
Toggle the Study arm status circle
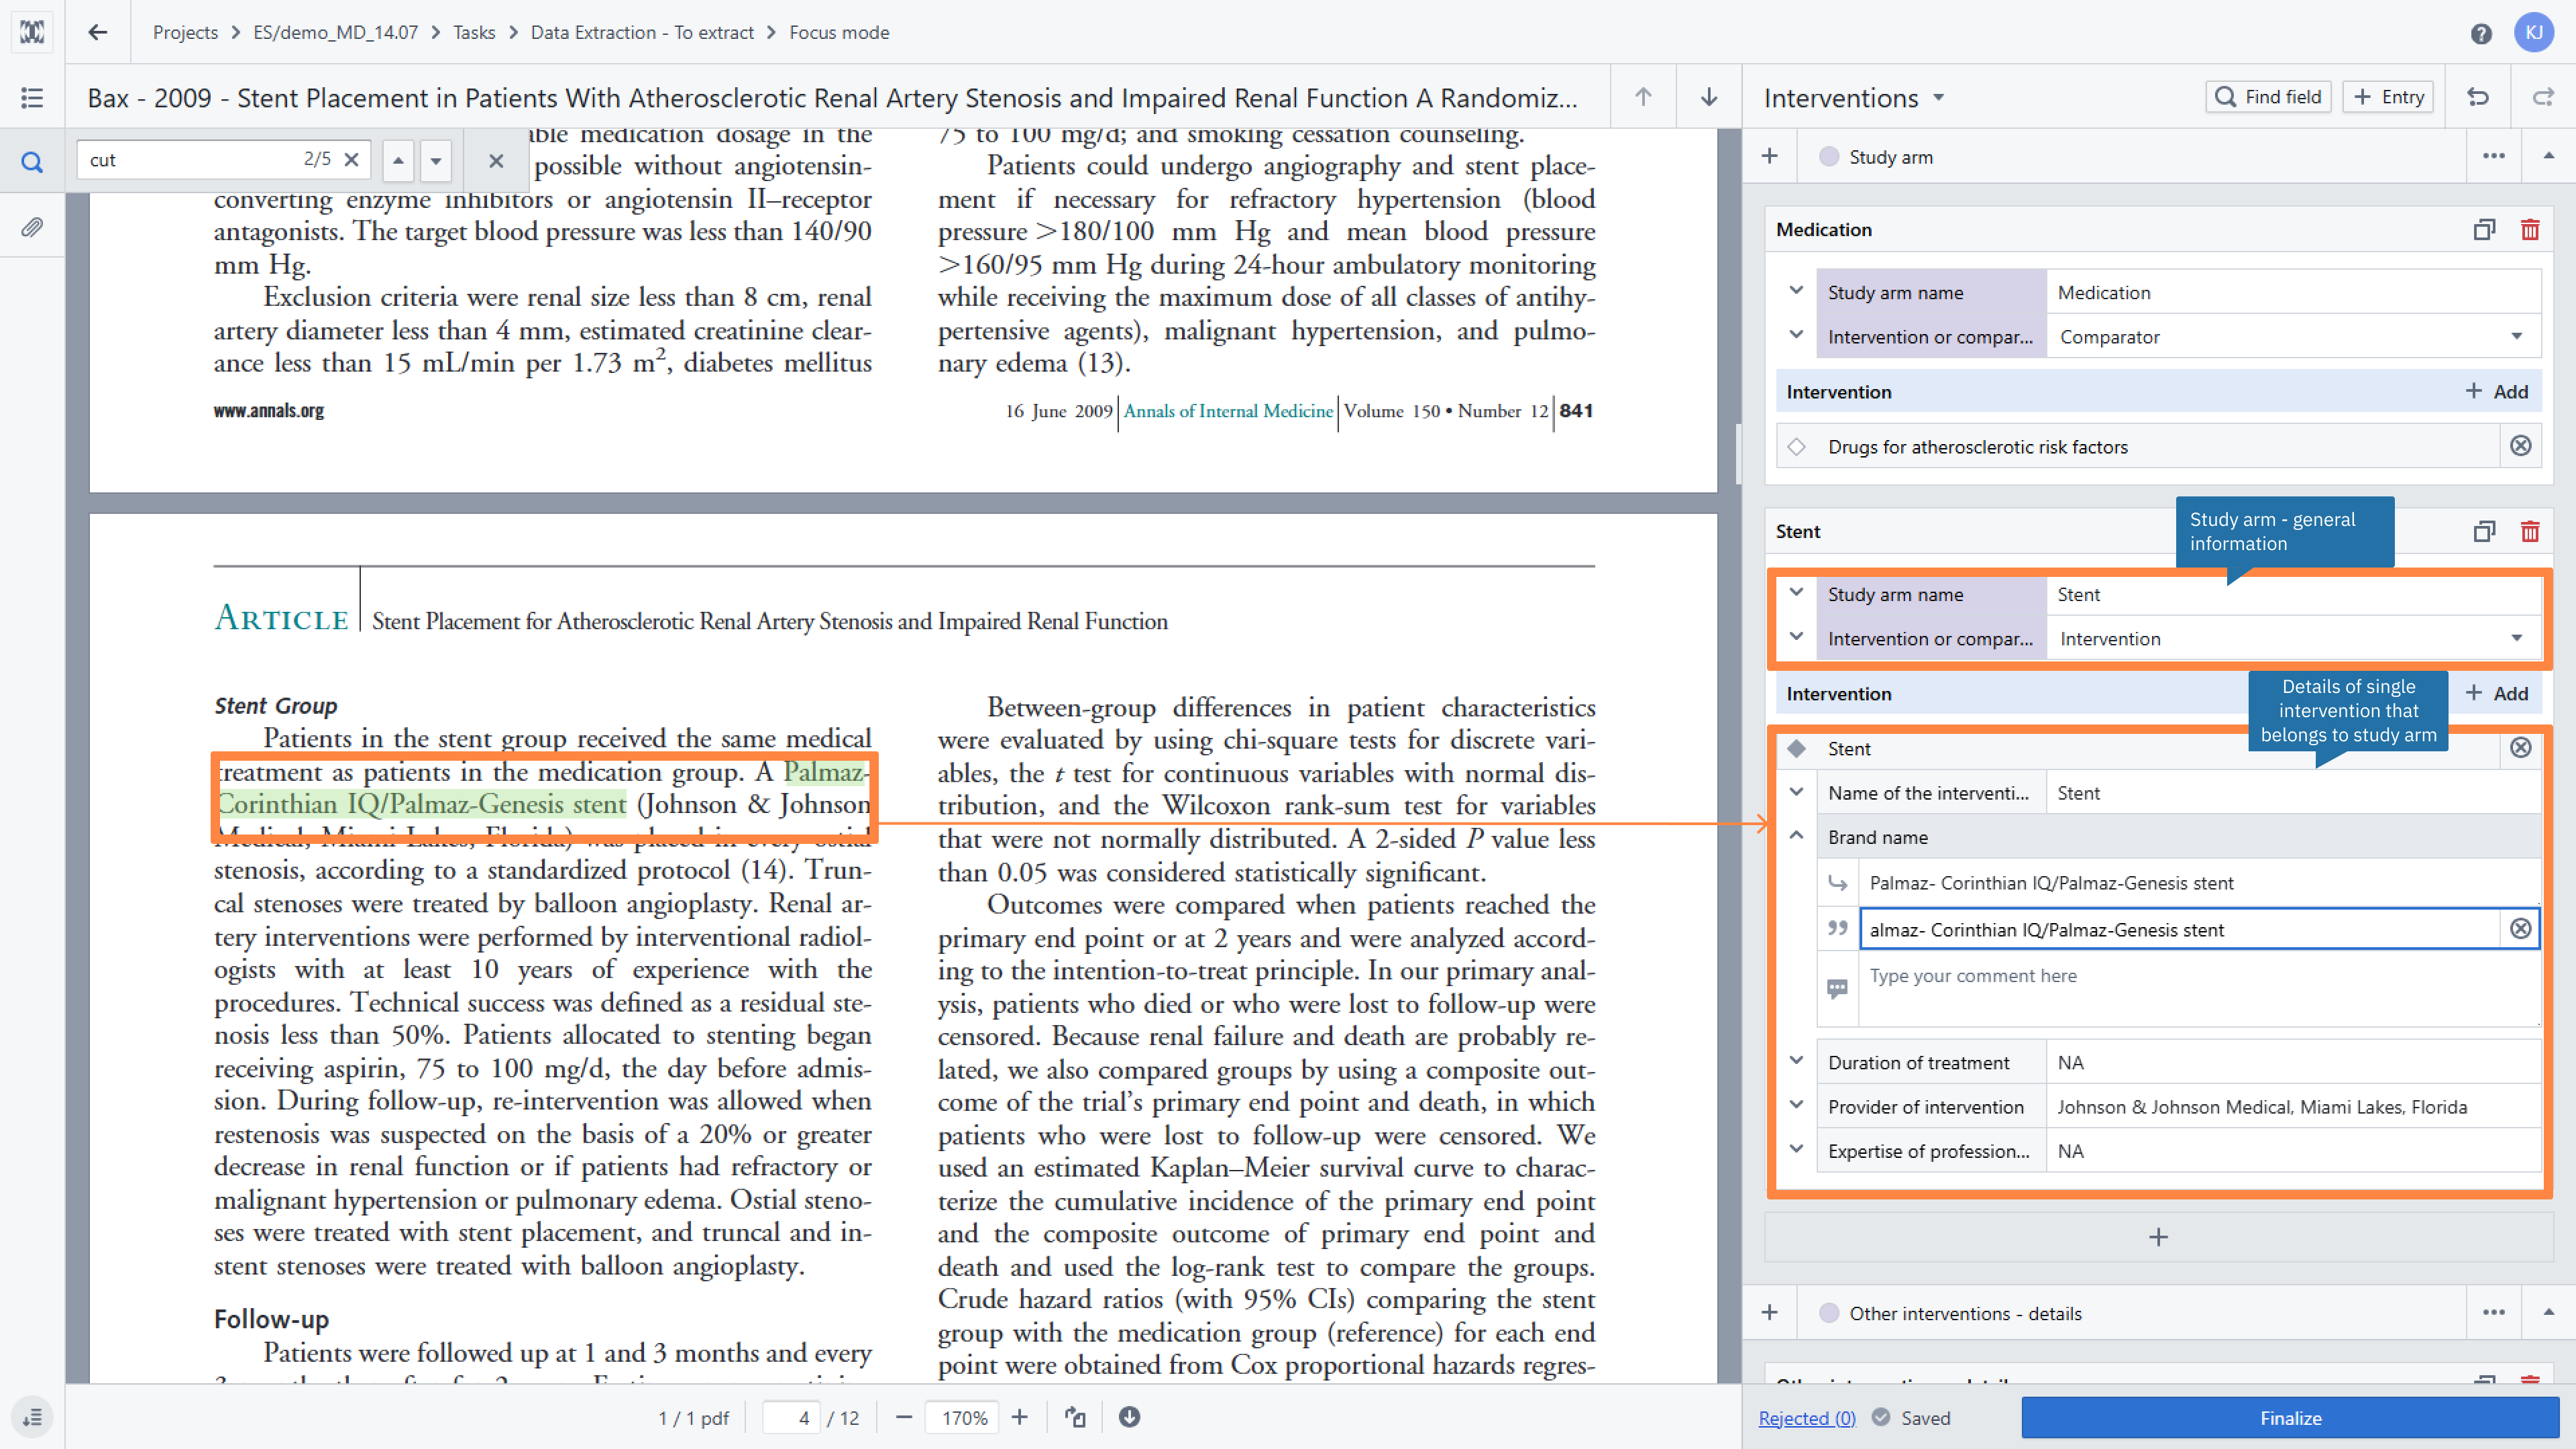click(x=1829, y=157)
